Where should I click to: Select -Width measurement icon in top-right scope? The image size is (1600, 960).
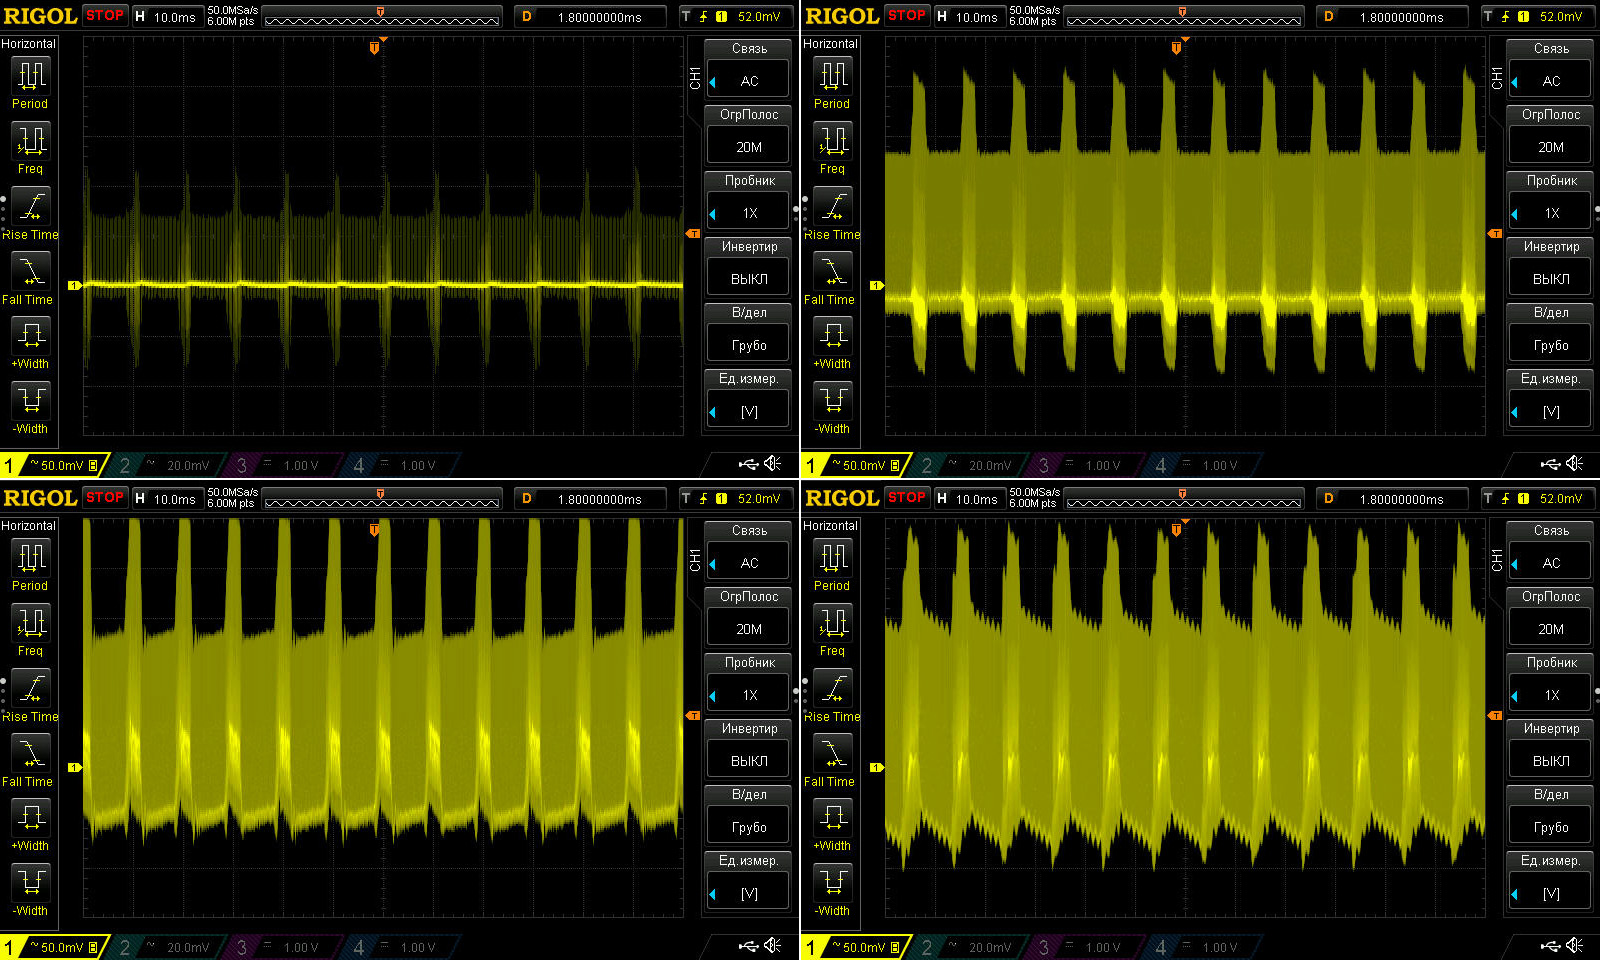pos(832,400)
